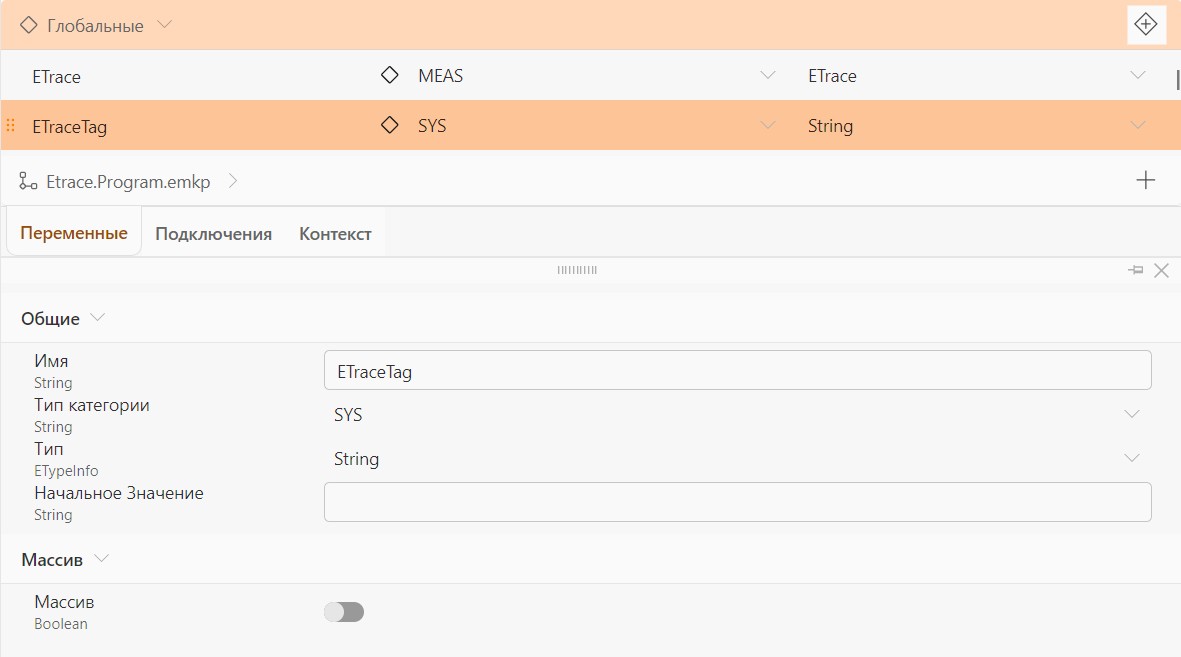The height and width of the screenshot is (657, 1181).
Task: Switch to the Переменные tab
Action: pos(74,234)
